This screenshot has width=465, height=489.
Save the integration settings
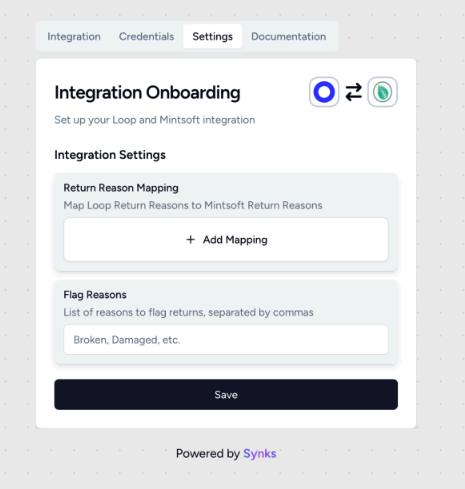(226, 395)
